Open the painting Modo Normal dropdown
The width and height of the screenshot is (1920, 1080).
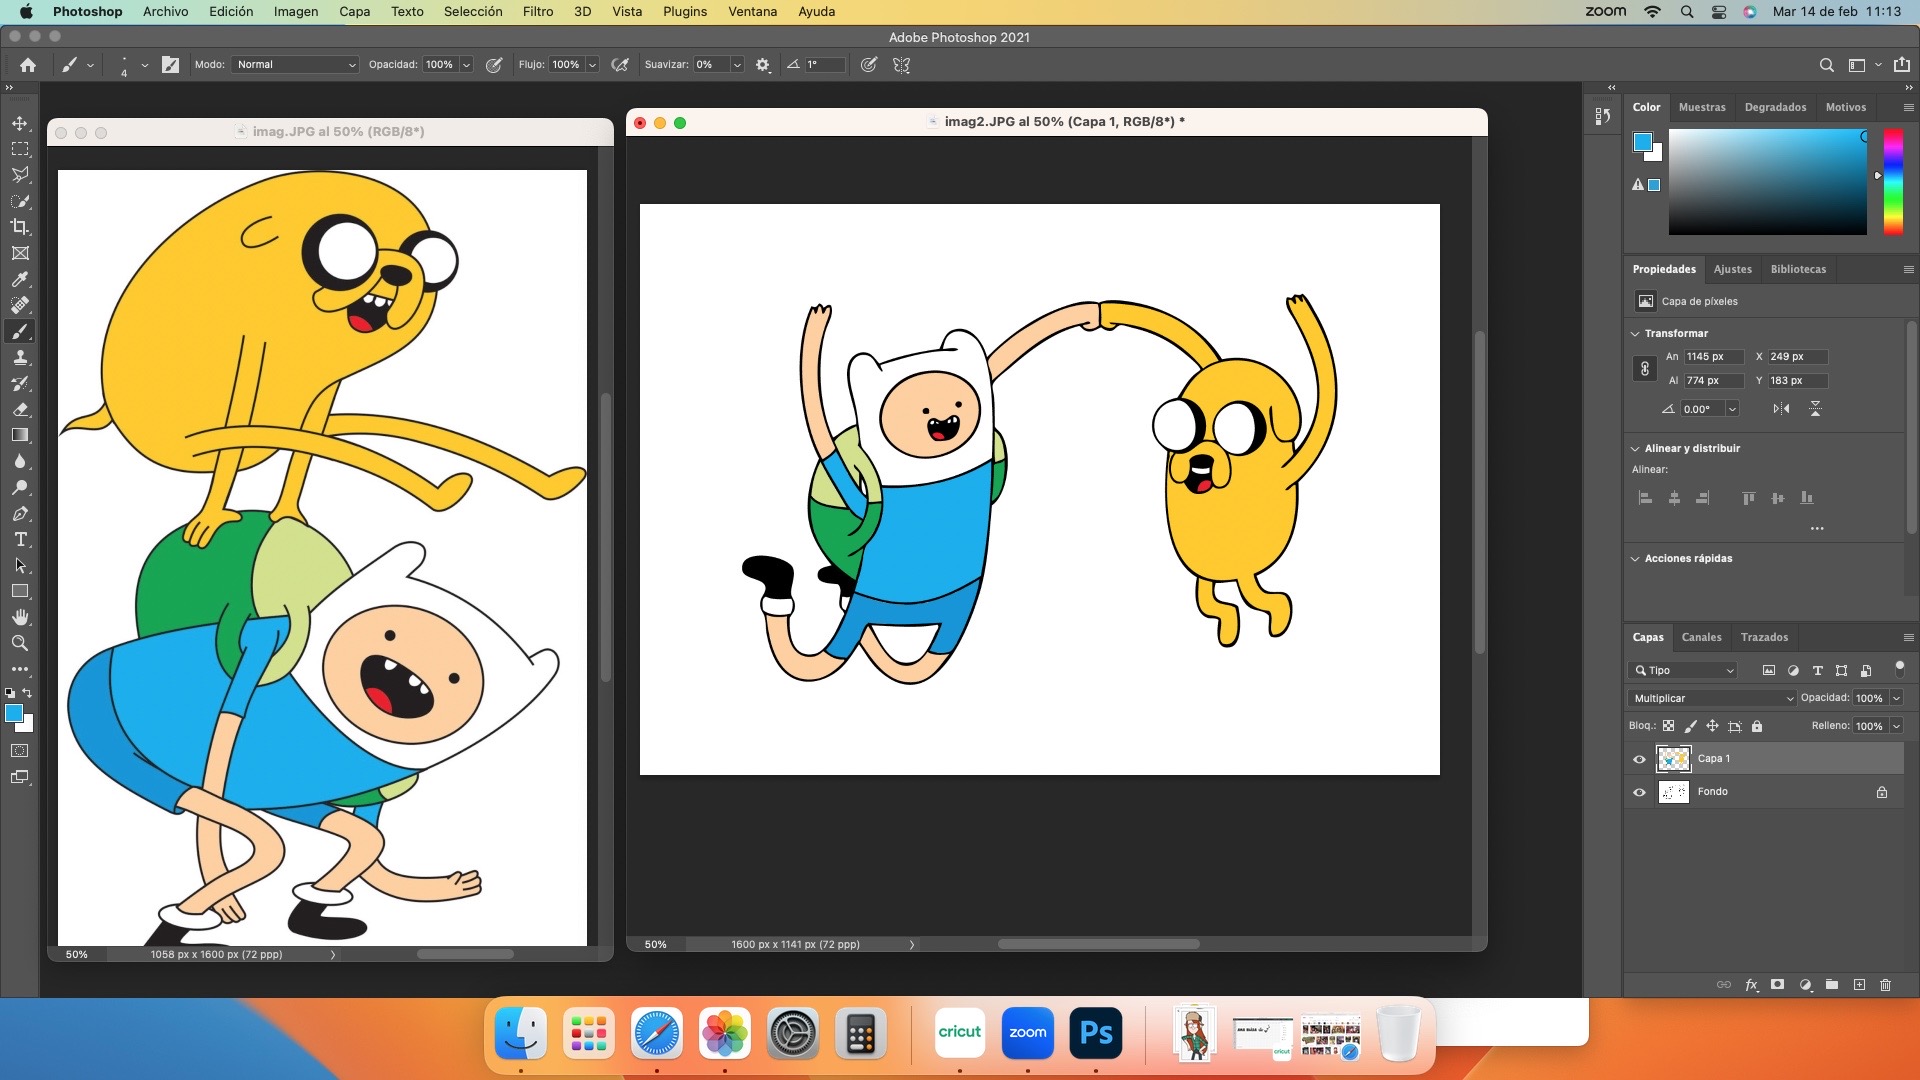pyautogui.click(x=295, y=65)
